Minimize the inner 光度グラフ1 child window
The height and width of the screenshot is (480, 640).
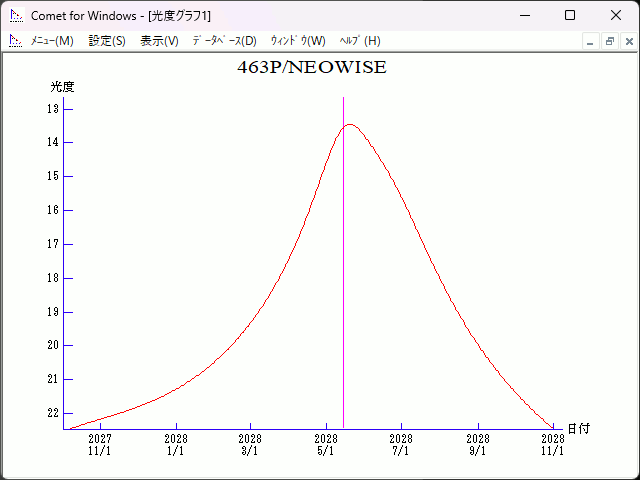(590, 41)
